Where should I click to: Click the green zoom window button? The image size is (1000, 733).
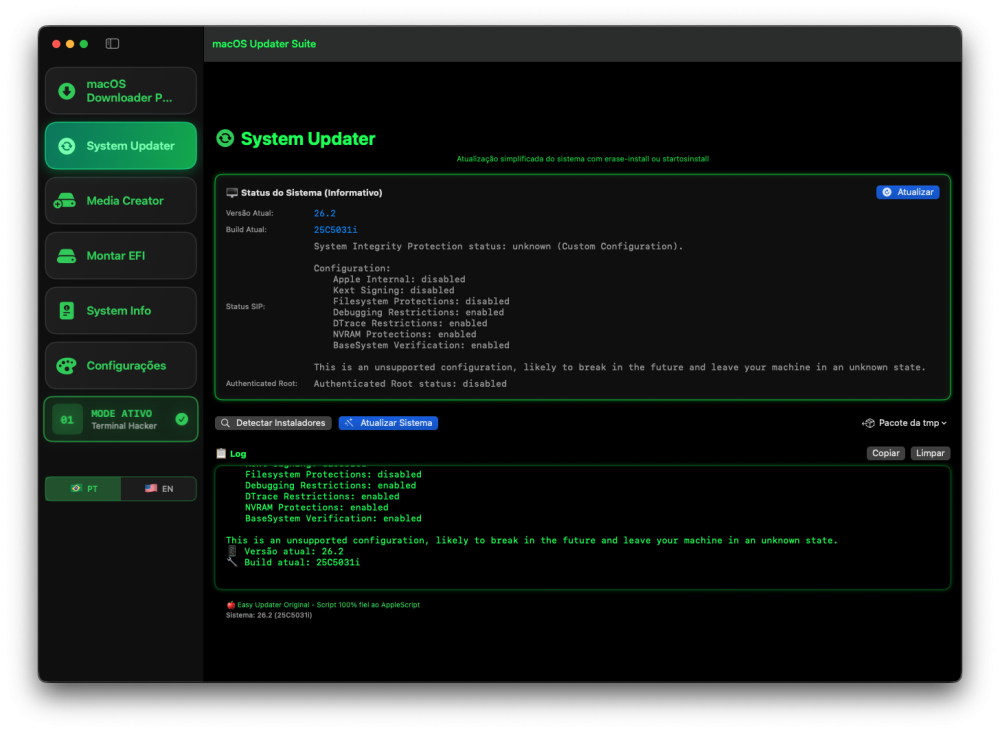pos(84,43)
